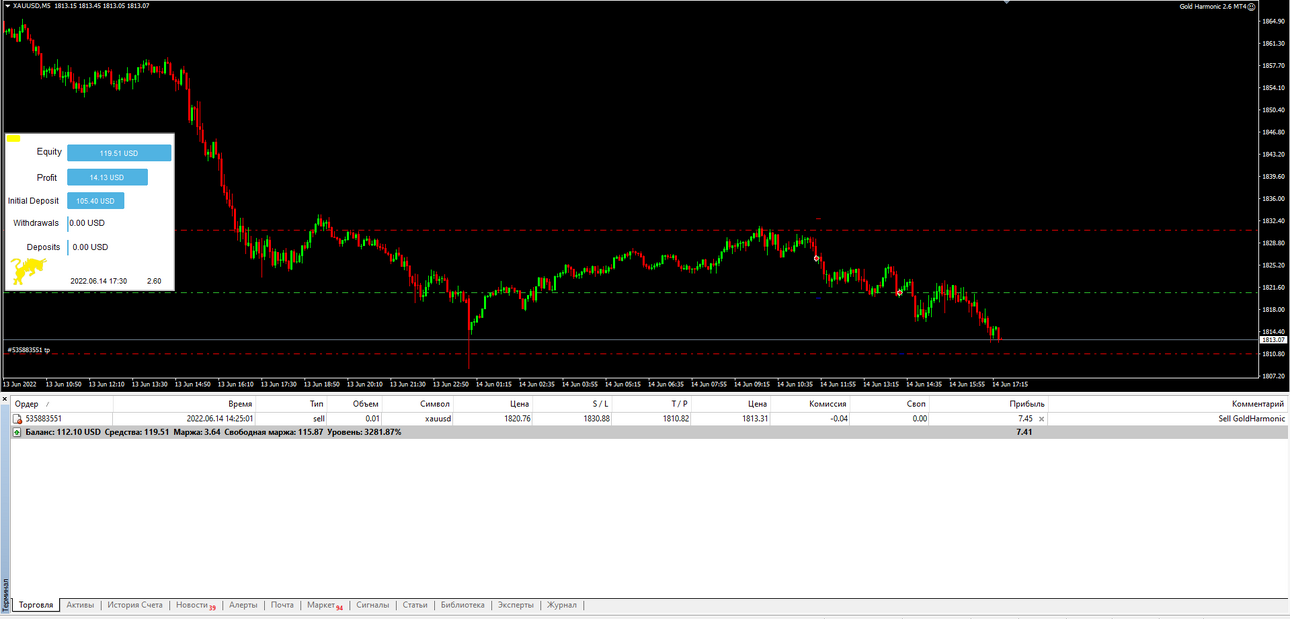Click the xauusd symbol cell
1290x619 pixels.
437,419
